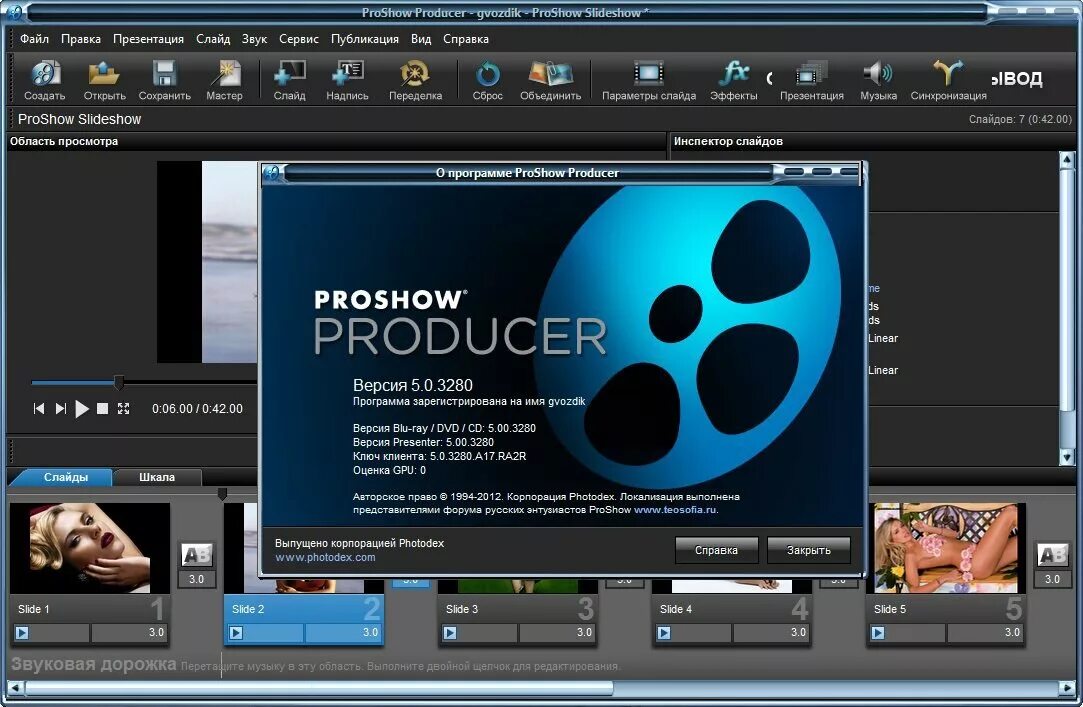
Task: Click the Переделка toolbar icon
Action: point(415,80)
